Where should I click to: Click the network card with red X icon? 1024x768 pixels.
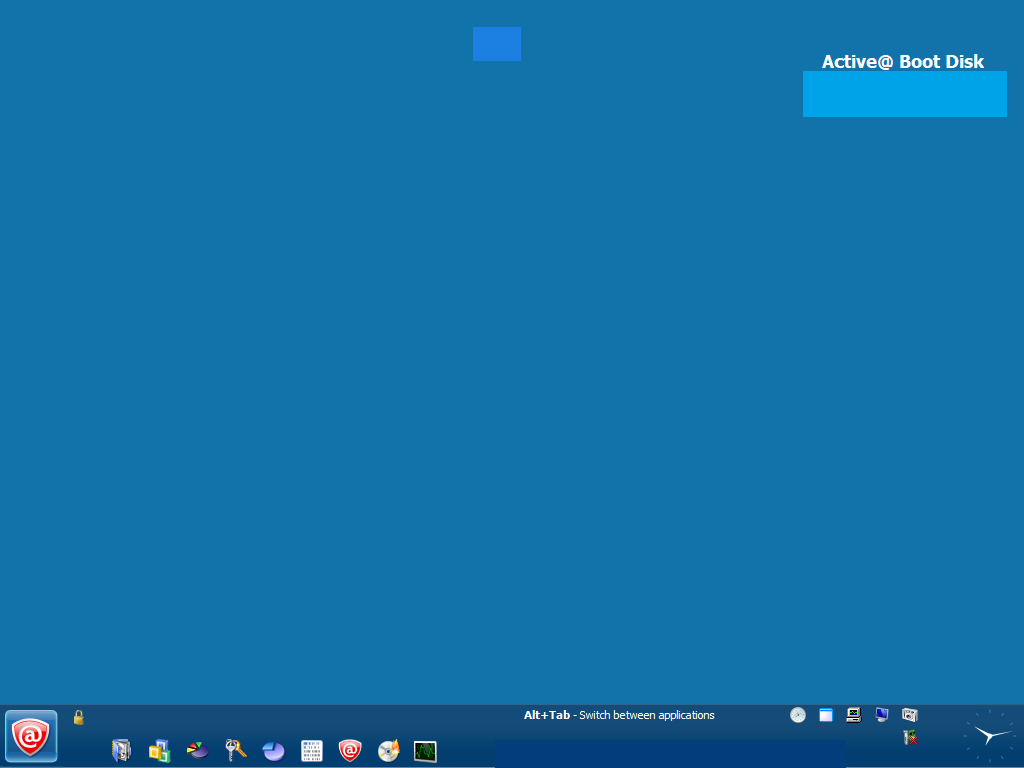click(x=910, y=737)
